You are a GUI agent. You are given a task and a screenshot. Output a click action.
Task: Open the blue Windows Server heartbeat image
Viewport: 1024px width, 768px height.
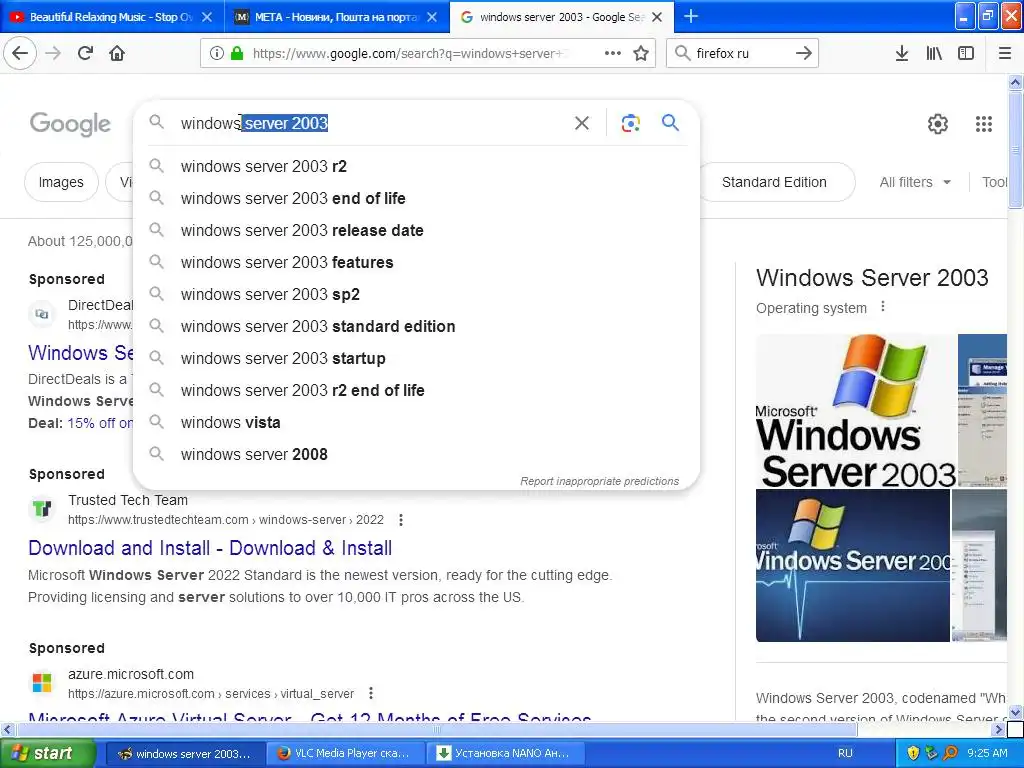pos(853,566)
